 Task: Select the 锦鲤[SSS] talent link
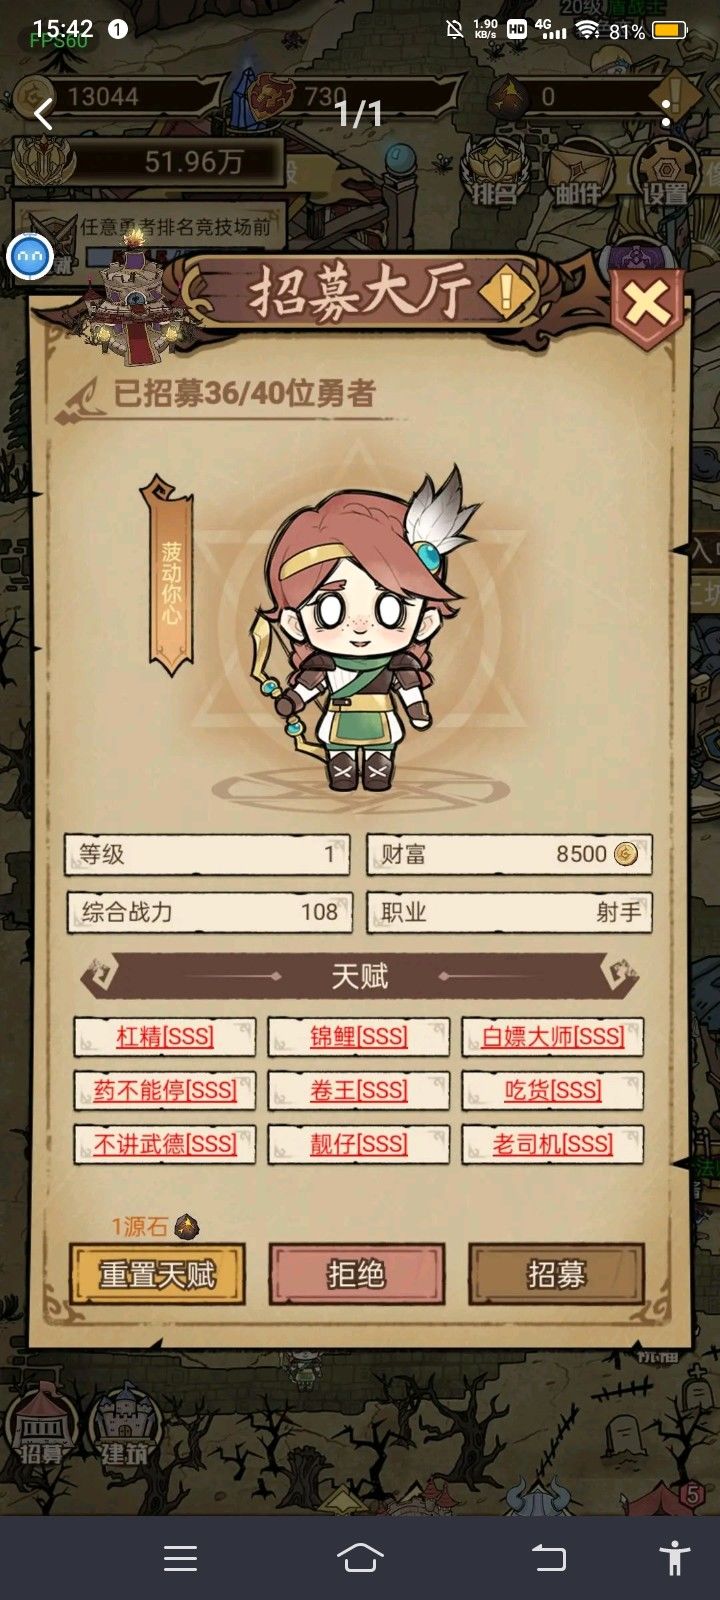[359, 1037]
